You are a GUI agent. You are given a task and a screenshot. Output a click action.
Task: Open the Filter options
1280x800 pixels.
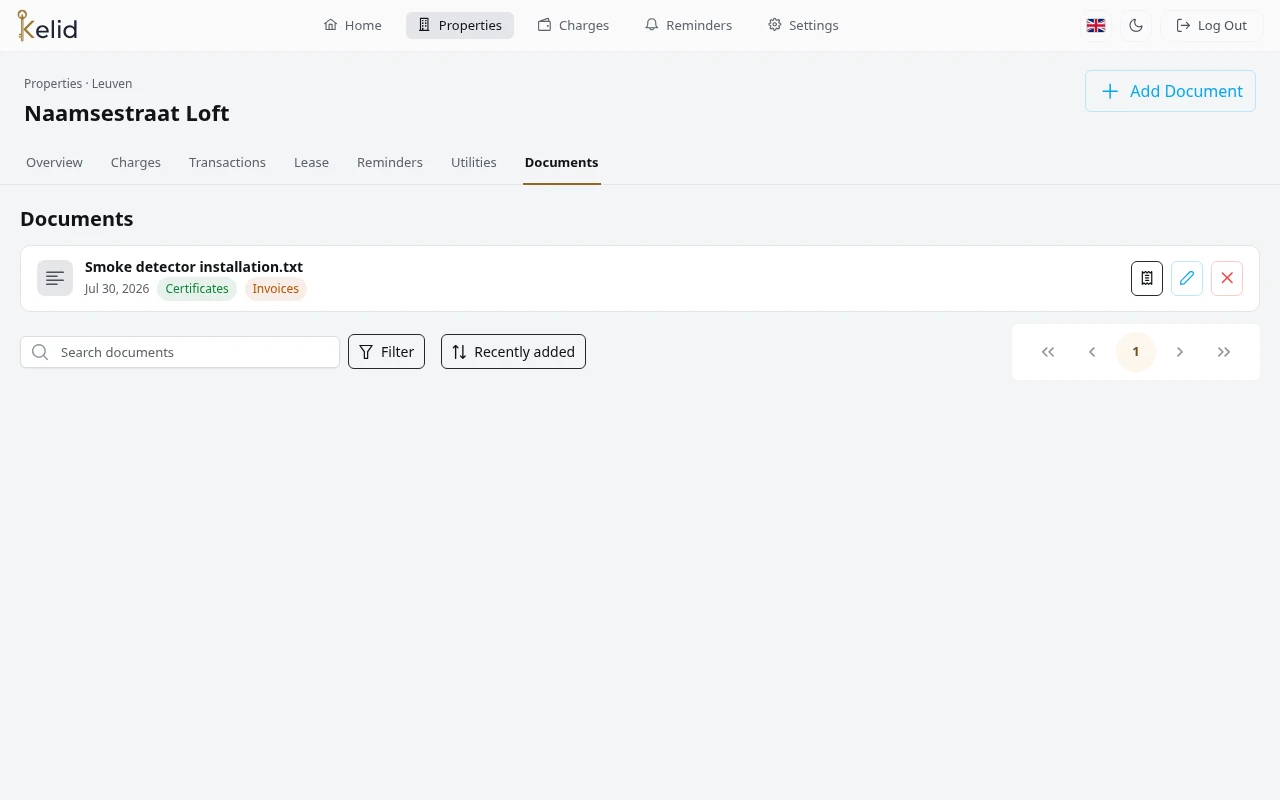pyautogui.click(x=386, y=352)
